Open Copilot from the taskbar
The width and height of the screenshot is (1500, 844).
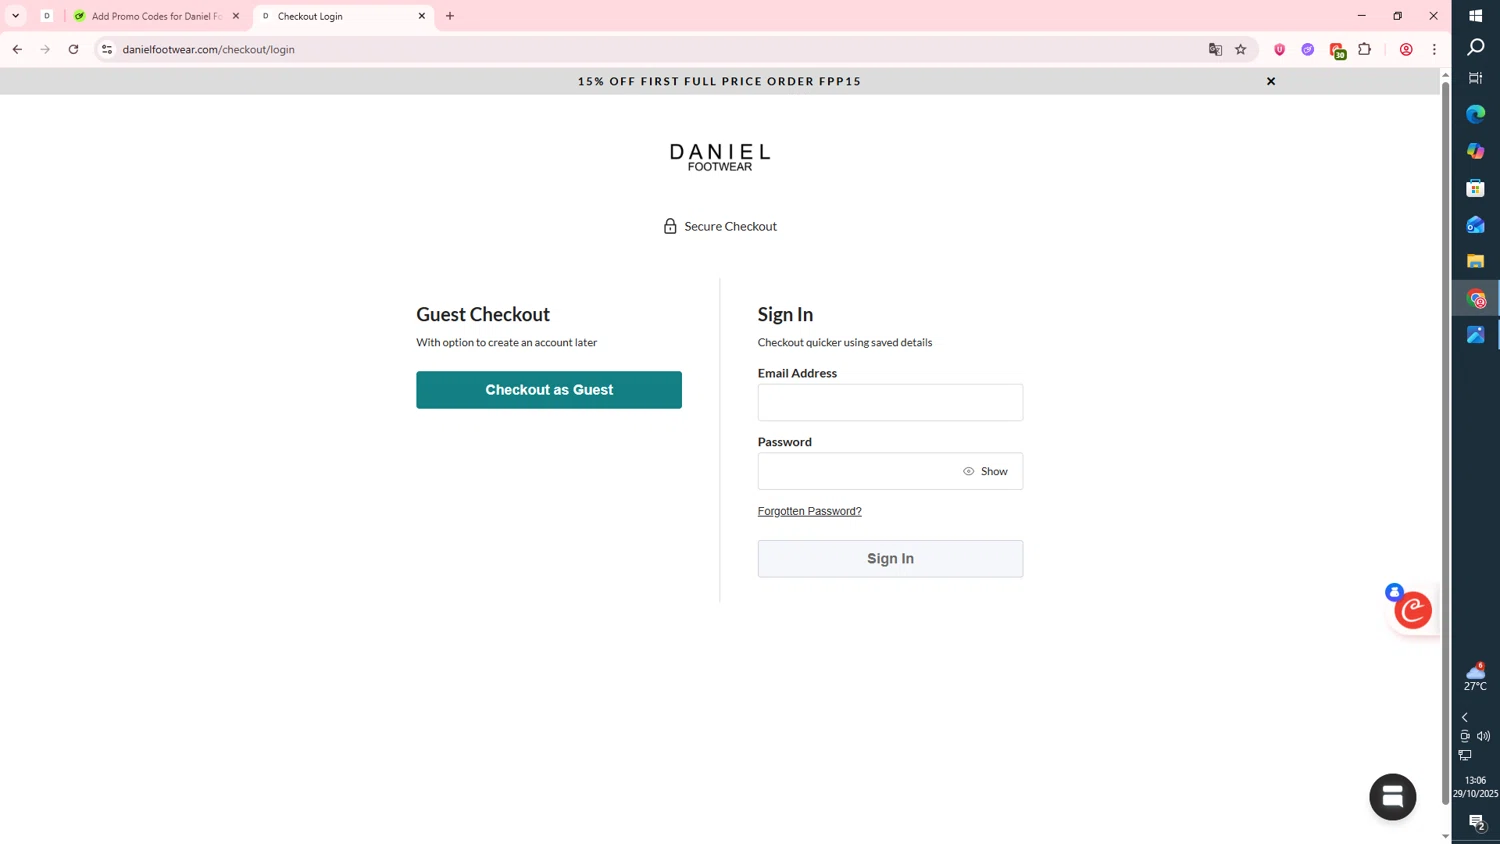[1476, 151]
